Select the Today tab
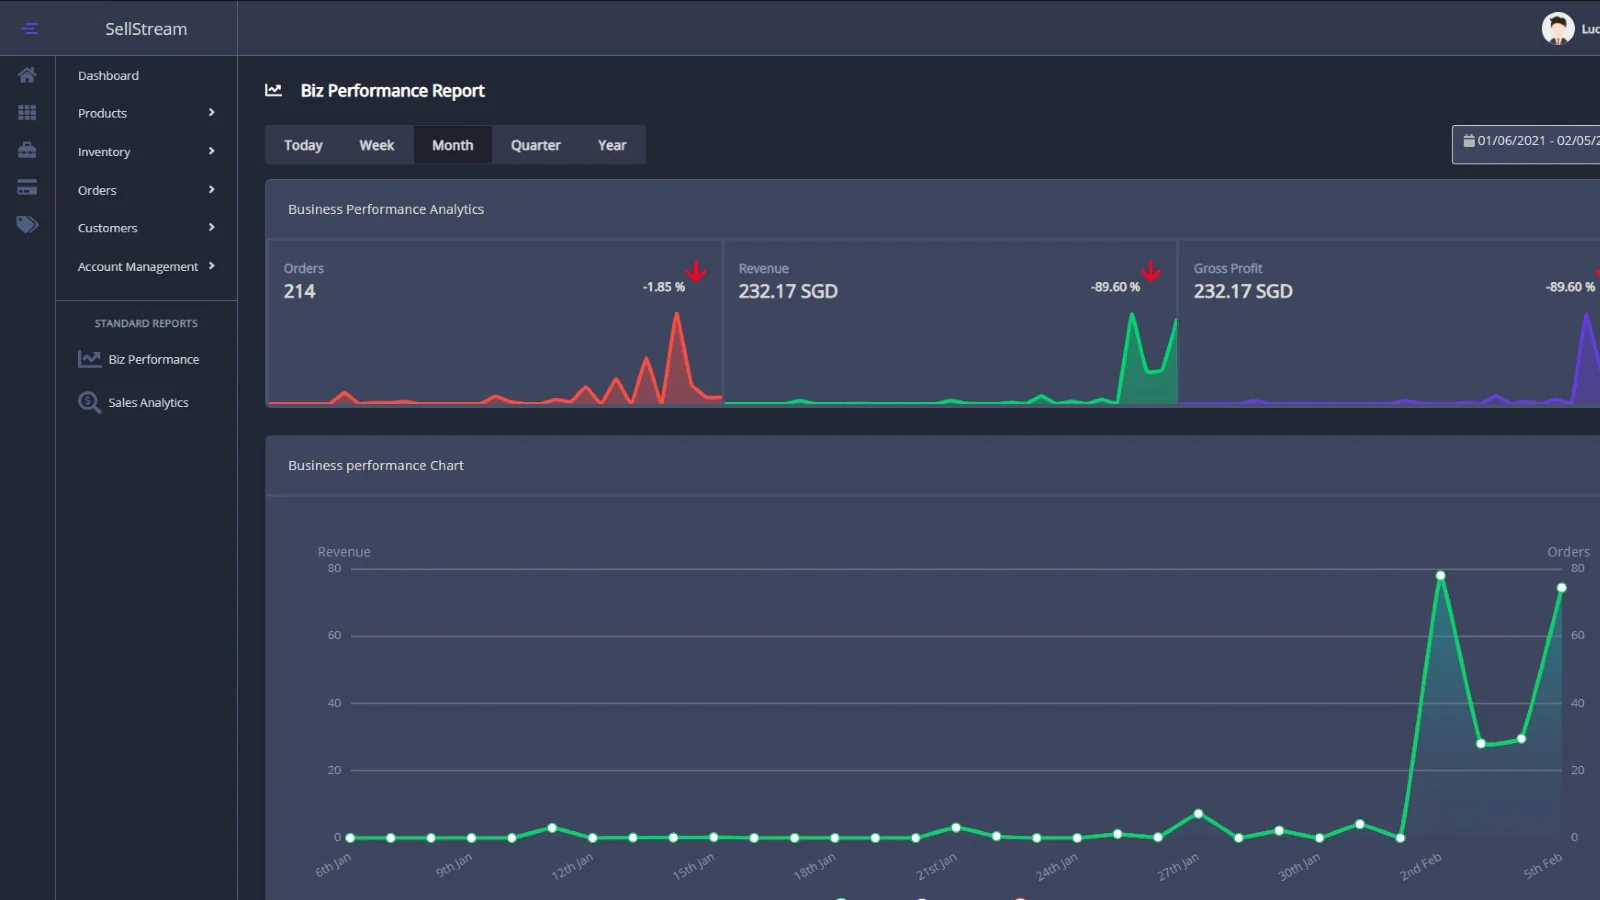 (x=303, y=145)
